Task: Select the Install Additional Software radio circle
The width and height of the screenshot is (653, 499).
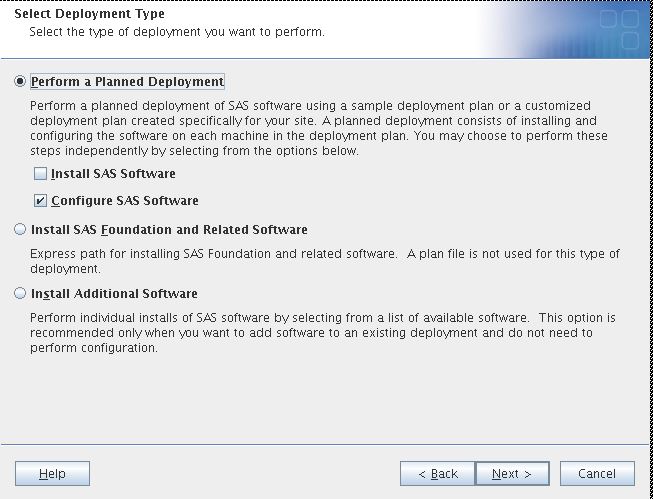Action: click(20, 294)
